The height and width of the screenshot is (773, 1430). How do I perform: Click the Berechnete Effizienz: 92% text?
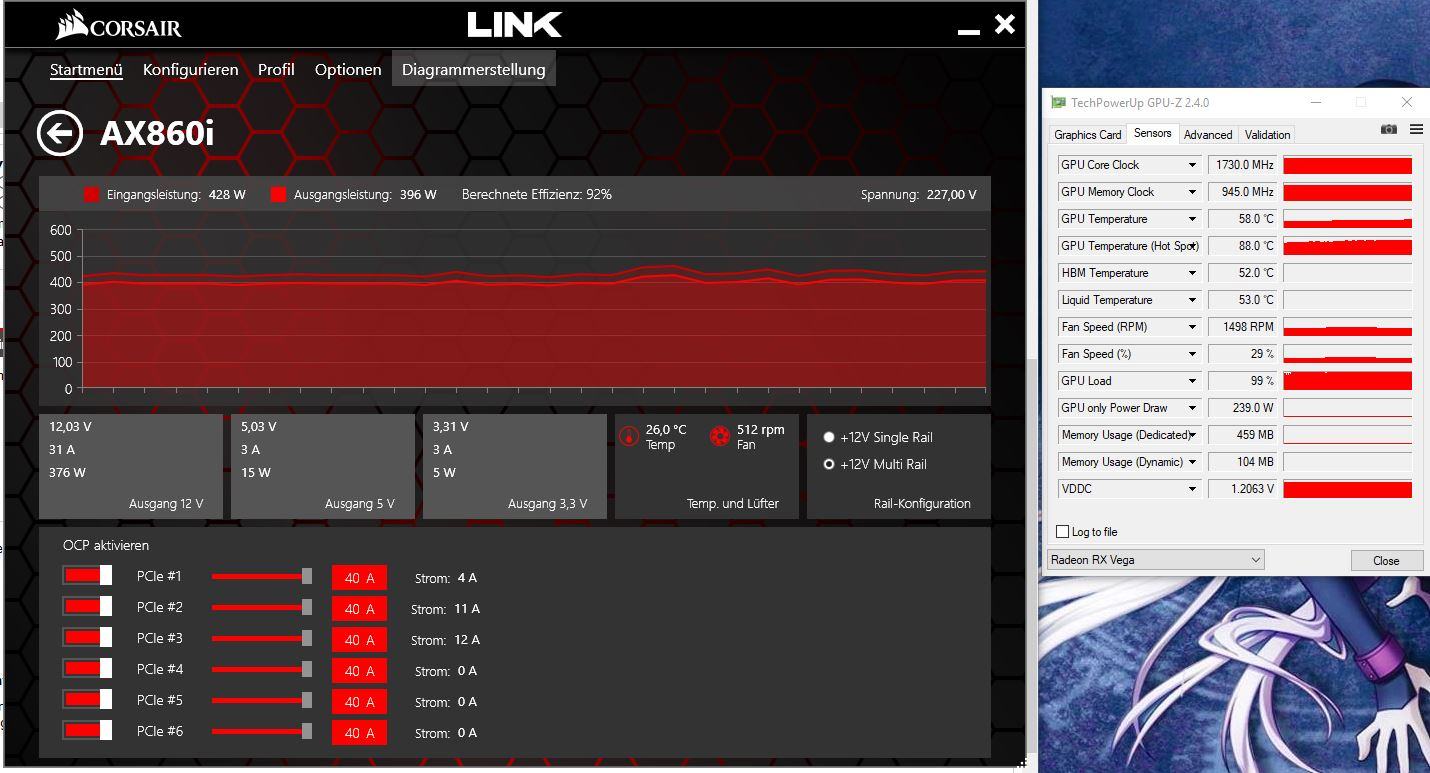point(537,194)
